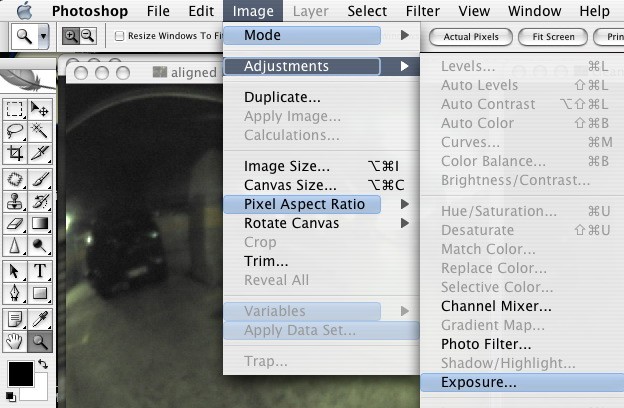The height and width of the screenshot is (408, 624).
Task: Select the History Brush tool
Action: click(x=40, y=201)
